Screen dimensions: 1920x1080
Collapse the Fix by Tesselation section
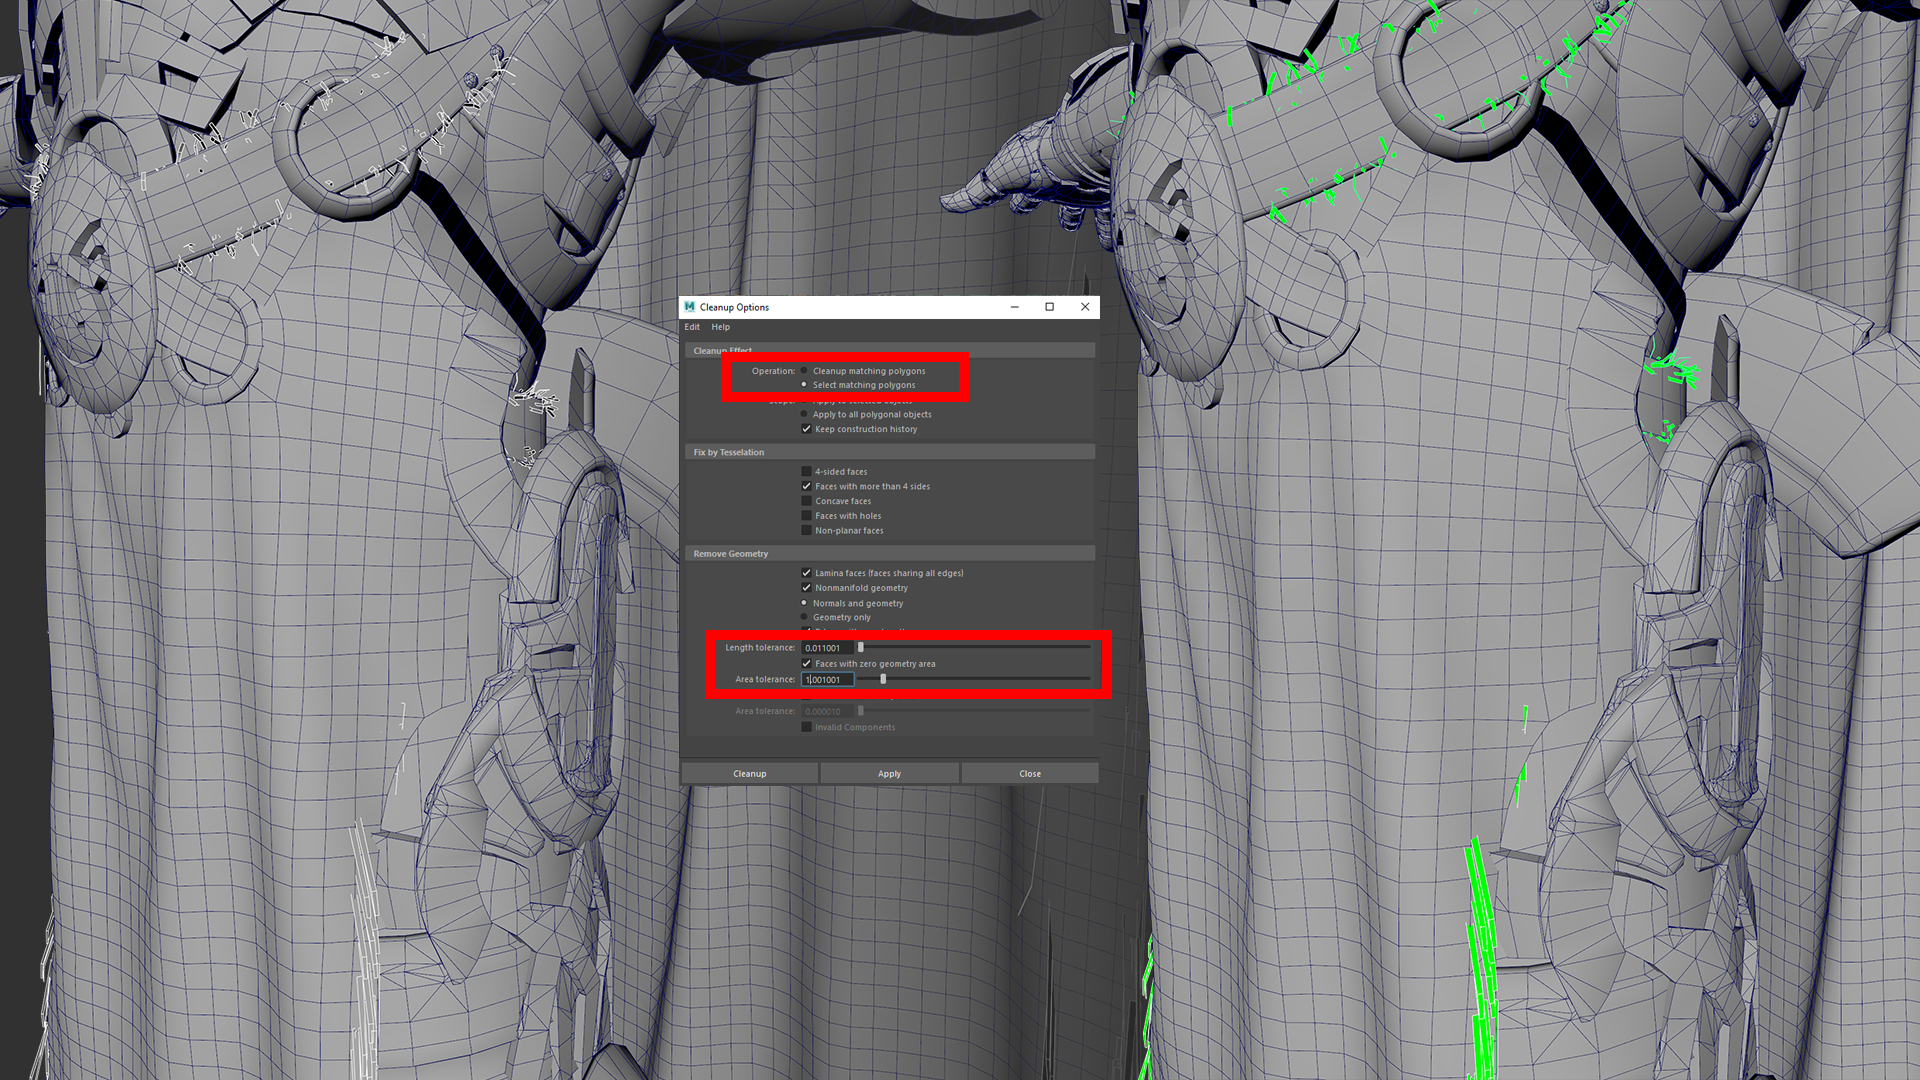(729, 452)
